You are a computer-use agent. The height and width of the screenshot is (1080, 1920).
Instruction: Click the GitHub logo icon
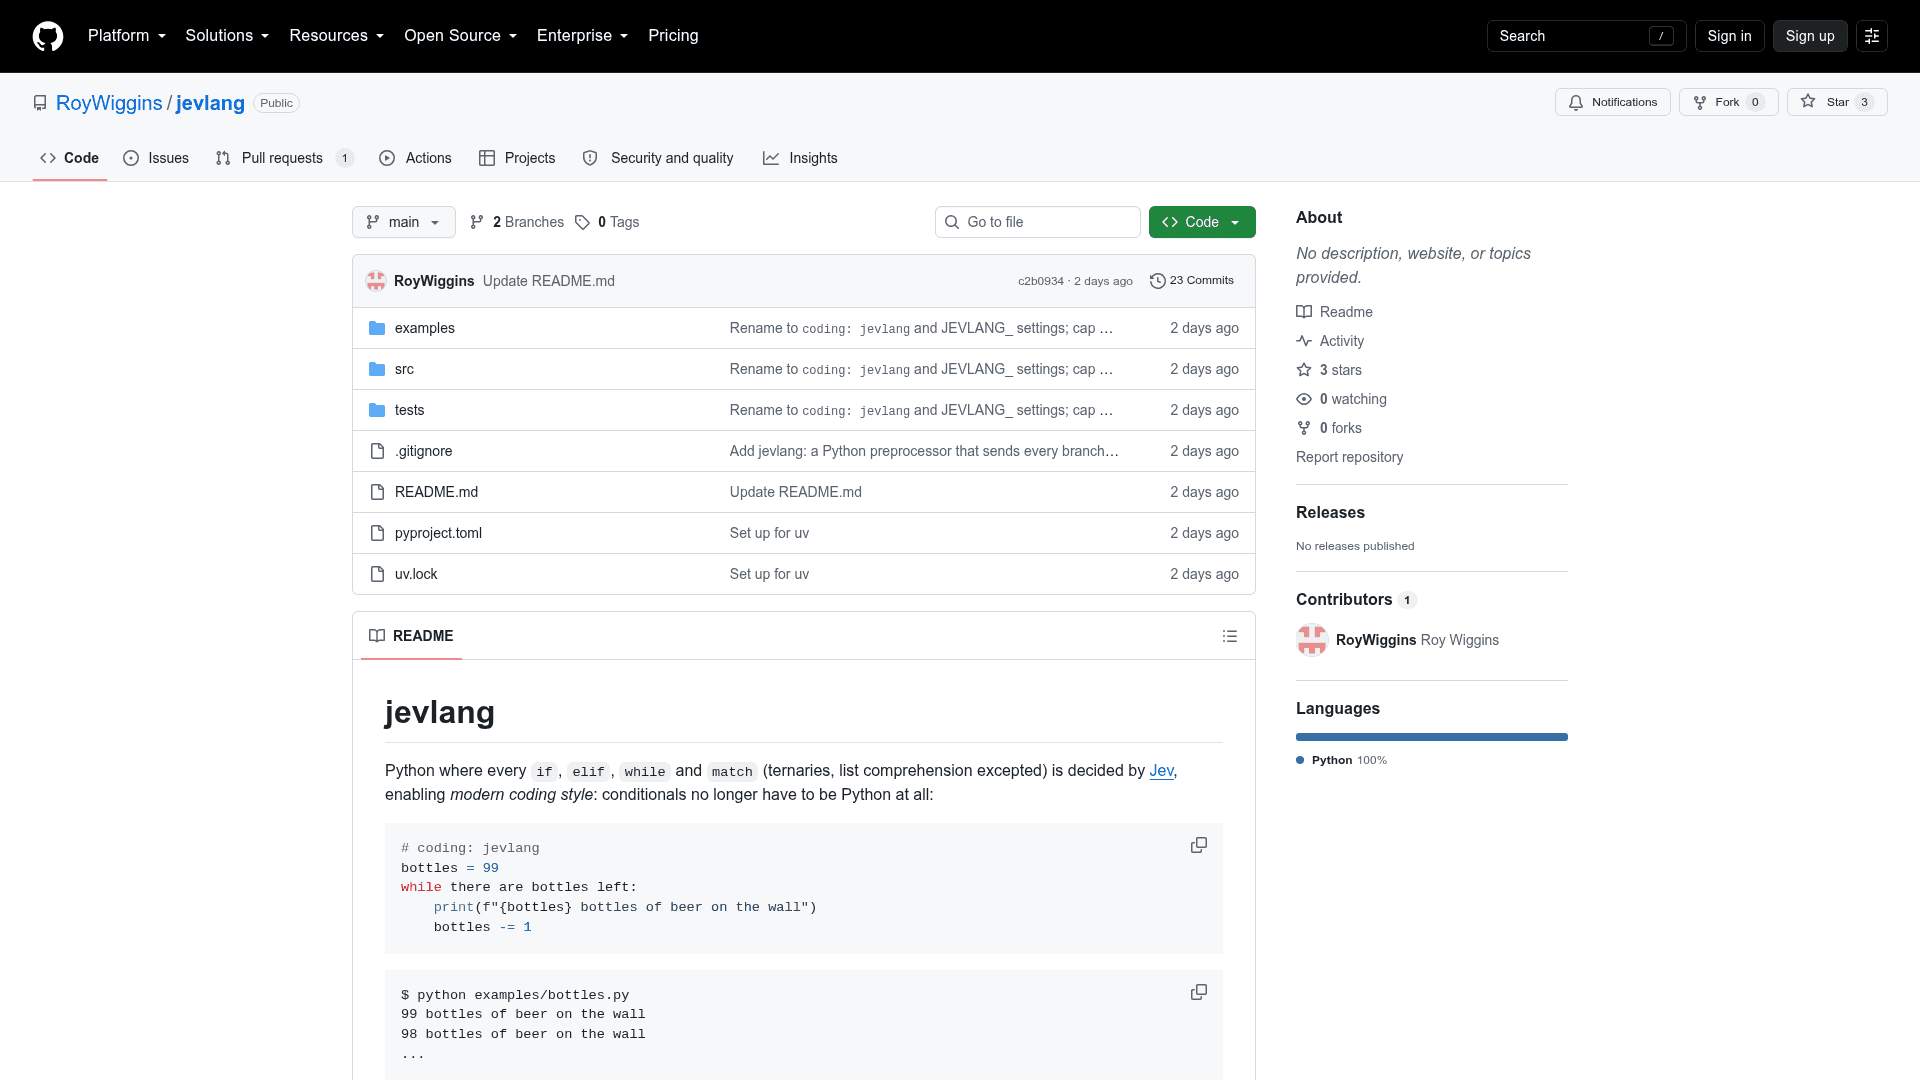(48, 36)
